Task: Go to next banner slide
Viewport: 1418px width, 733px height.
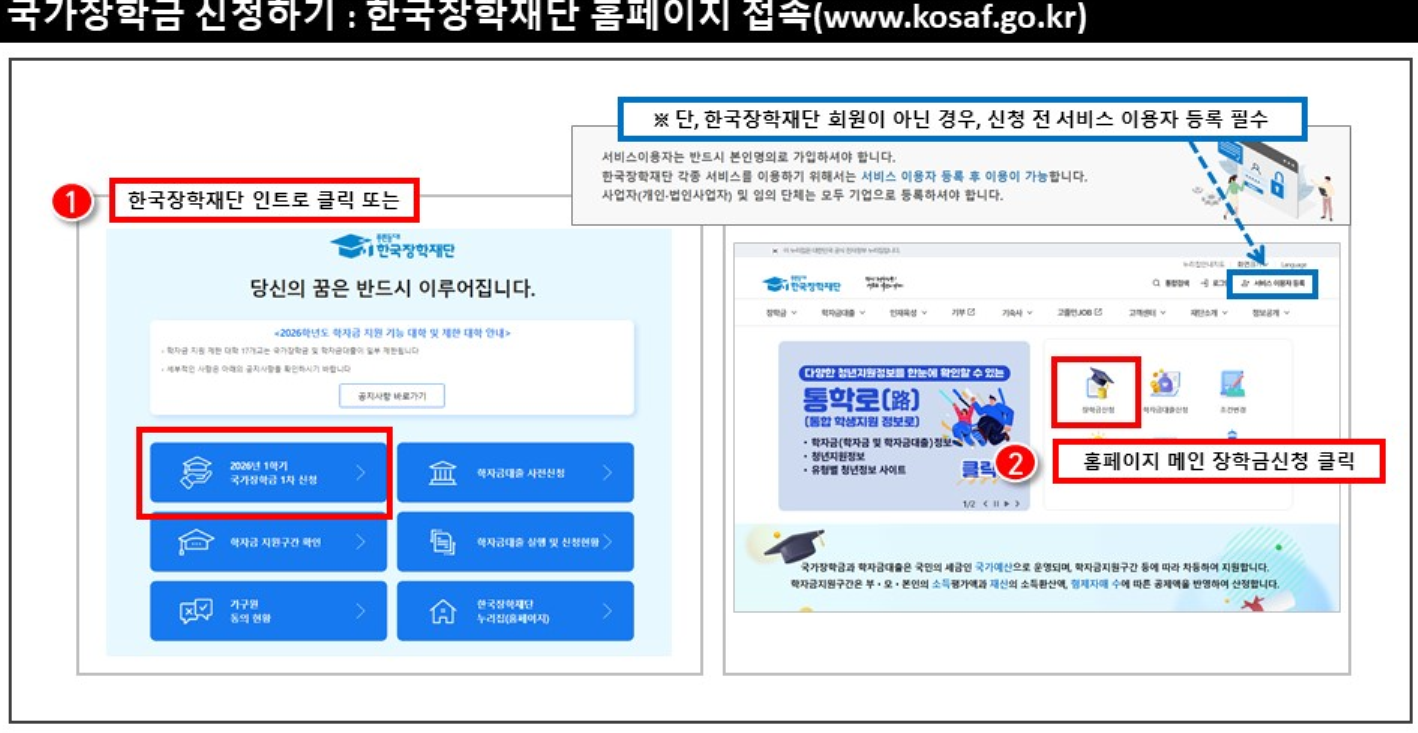Action: (1017, 504)
